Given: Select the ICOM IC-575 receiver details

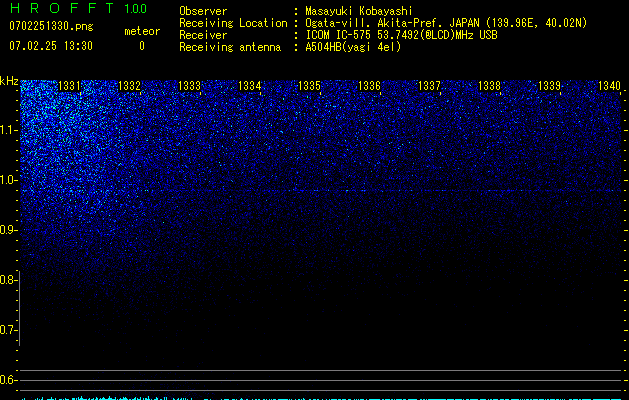Looking at the screenshot, I should tap(401, 35).
